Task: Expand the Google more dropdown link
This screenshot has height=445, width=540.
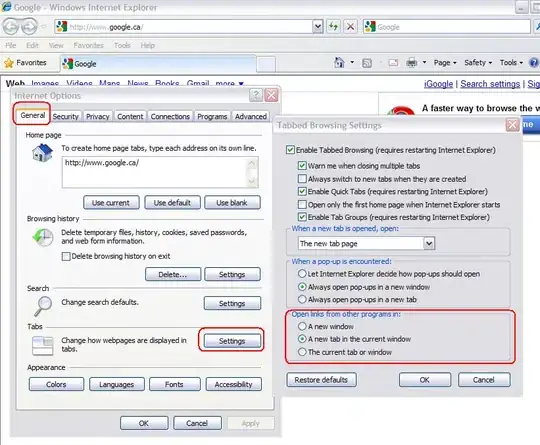Action: (x=230, y=84)
